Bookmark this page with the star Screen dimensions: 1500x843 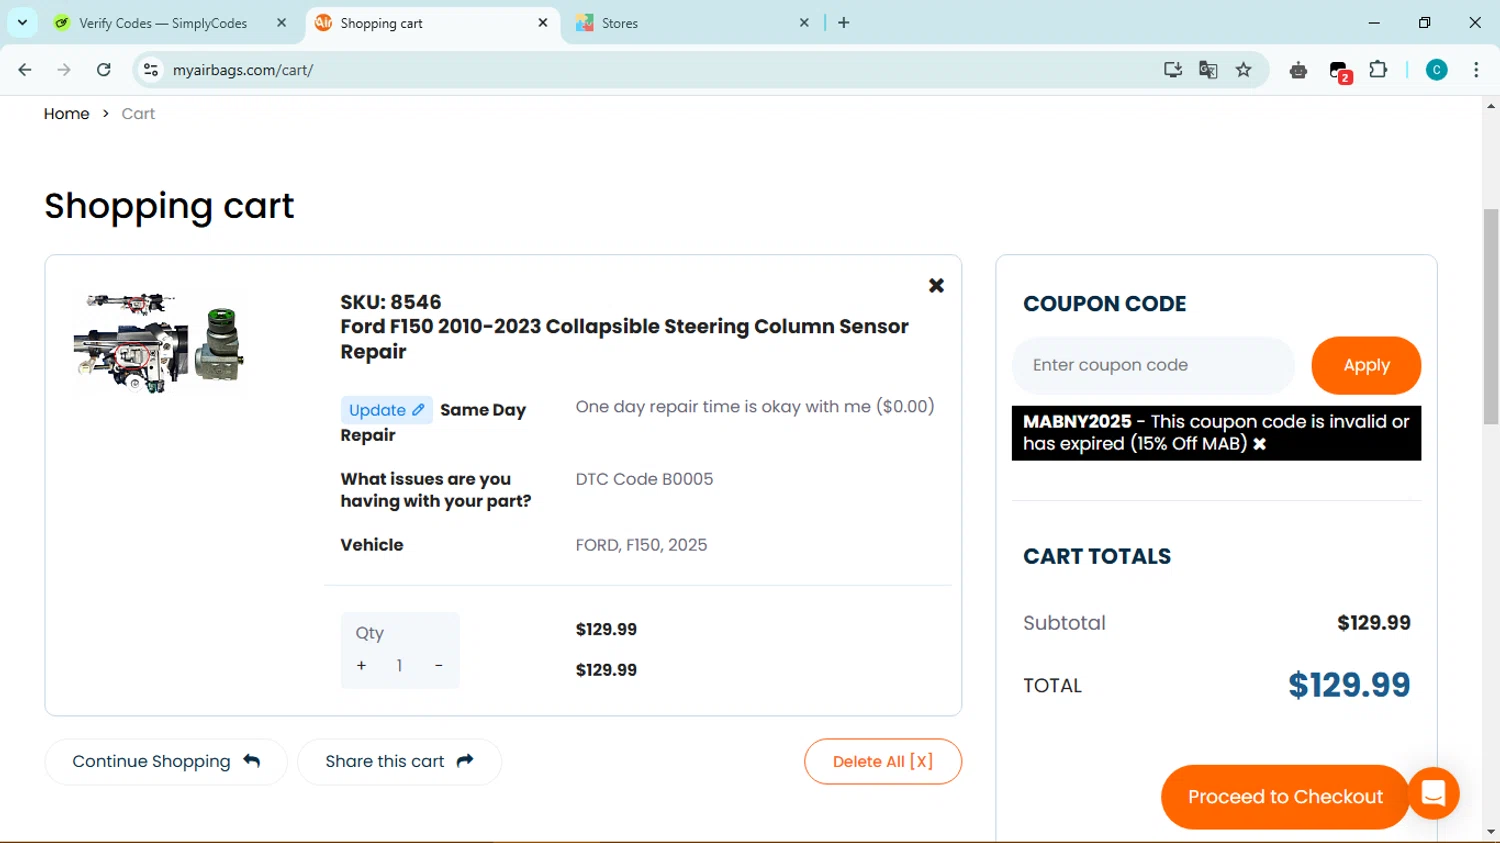(1244, 70)
